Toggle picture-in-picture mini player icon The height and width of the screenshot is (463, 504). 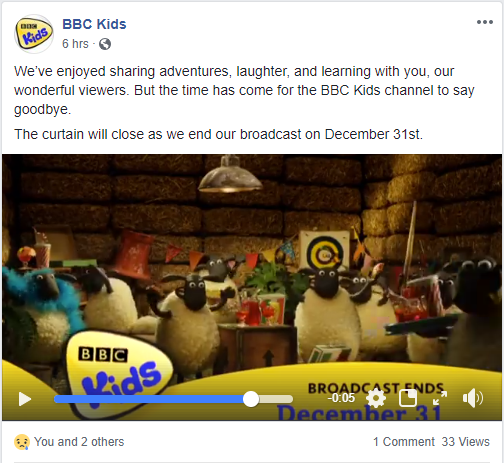pyautogui.click(x=408, y=398)
